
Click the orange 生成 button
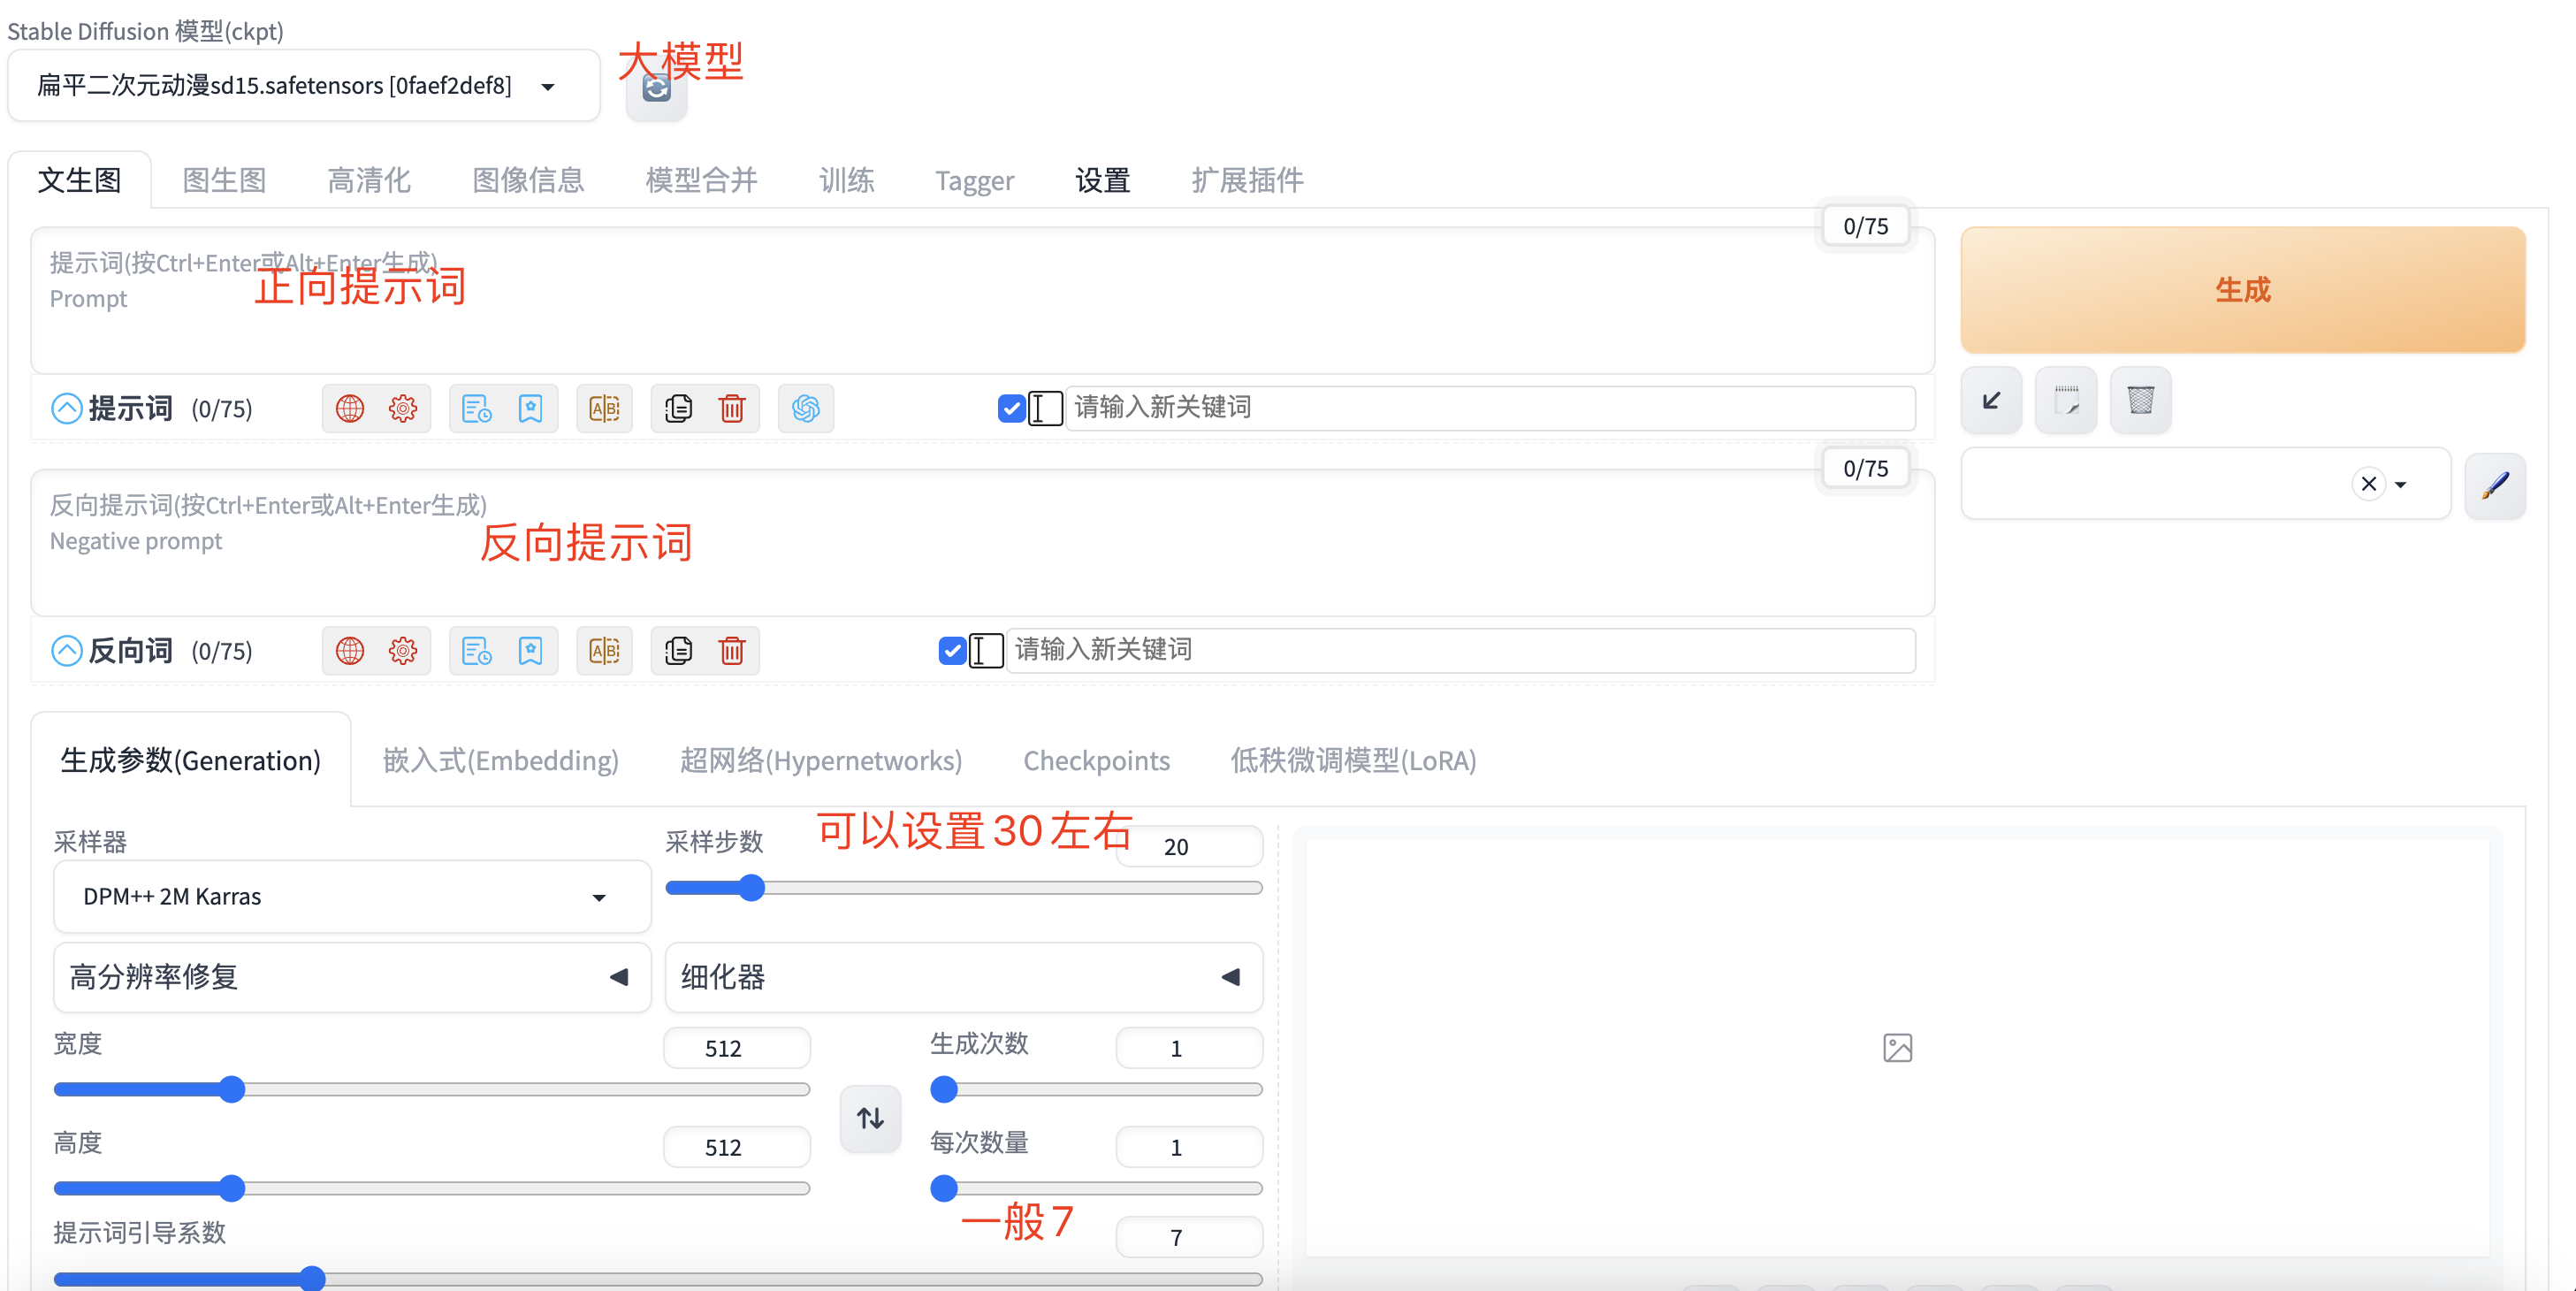2242,290
